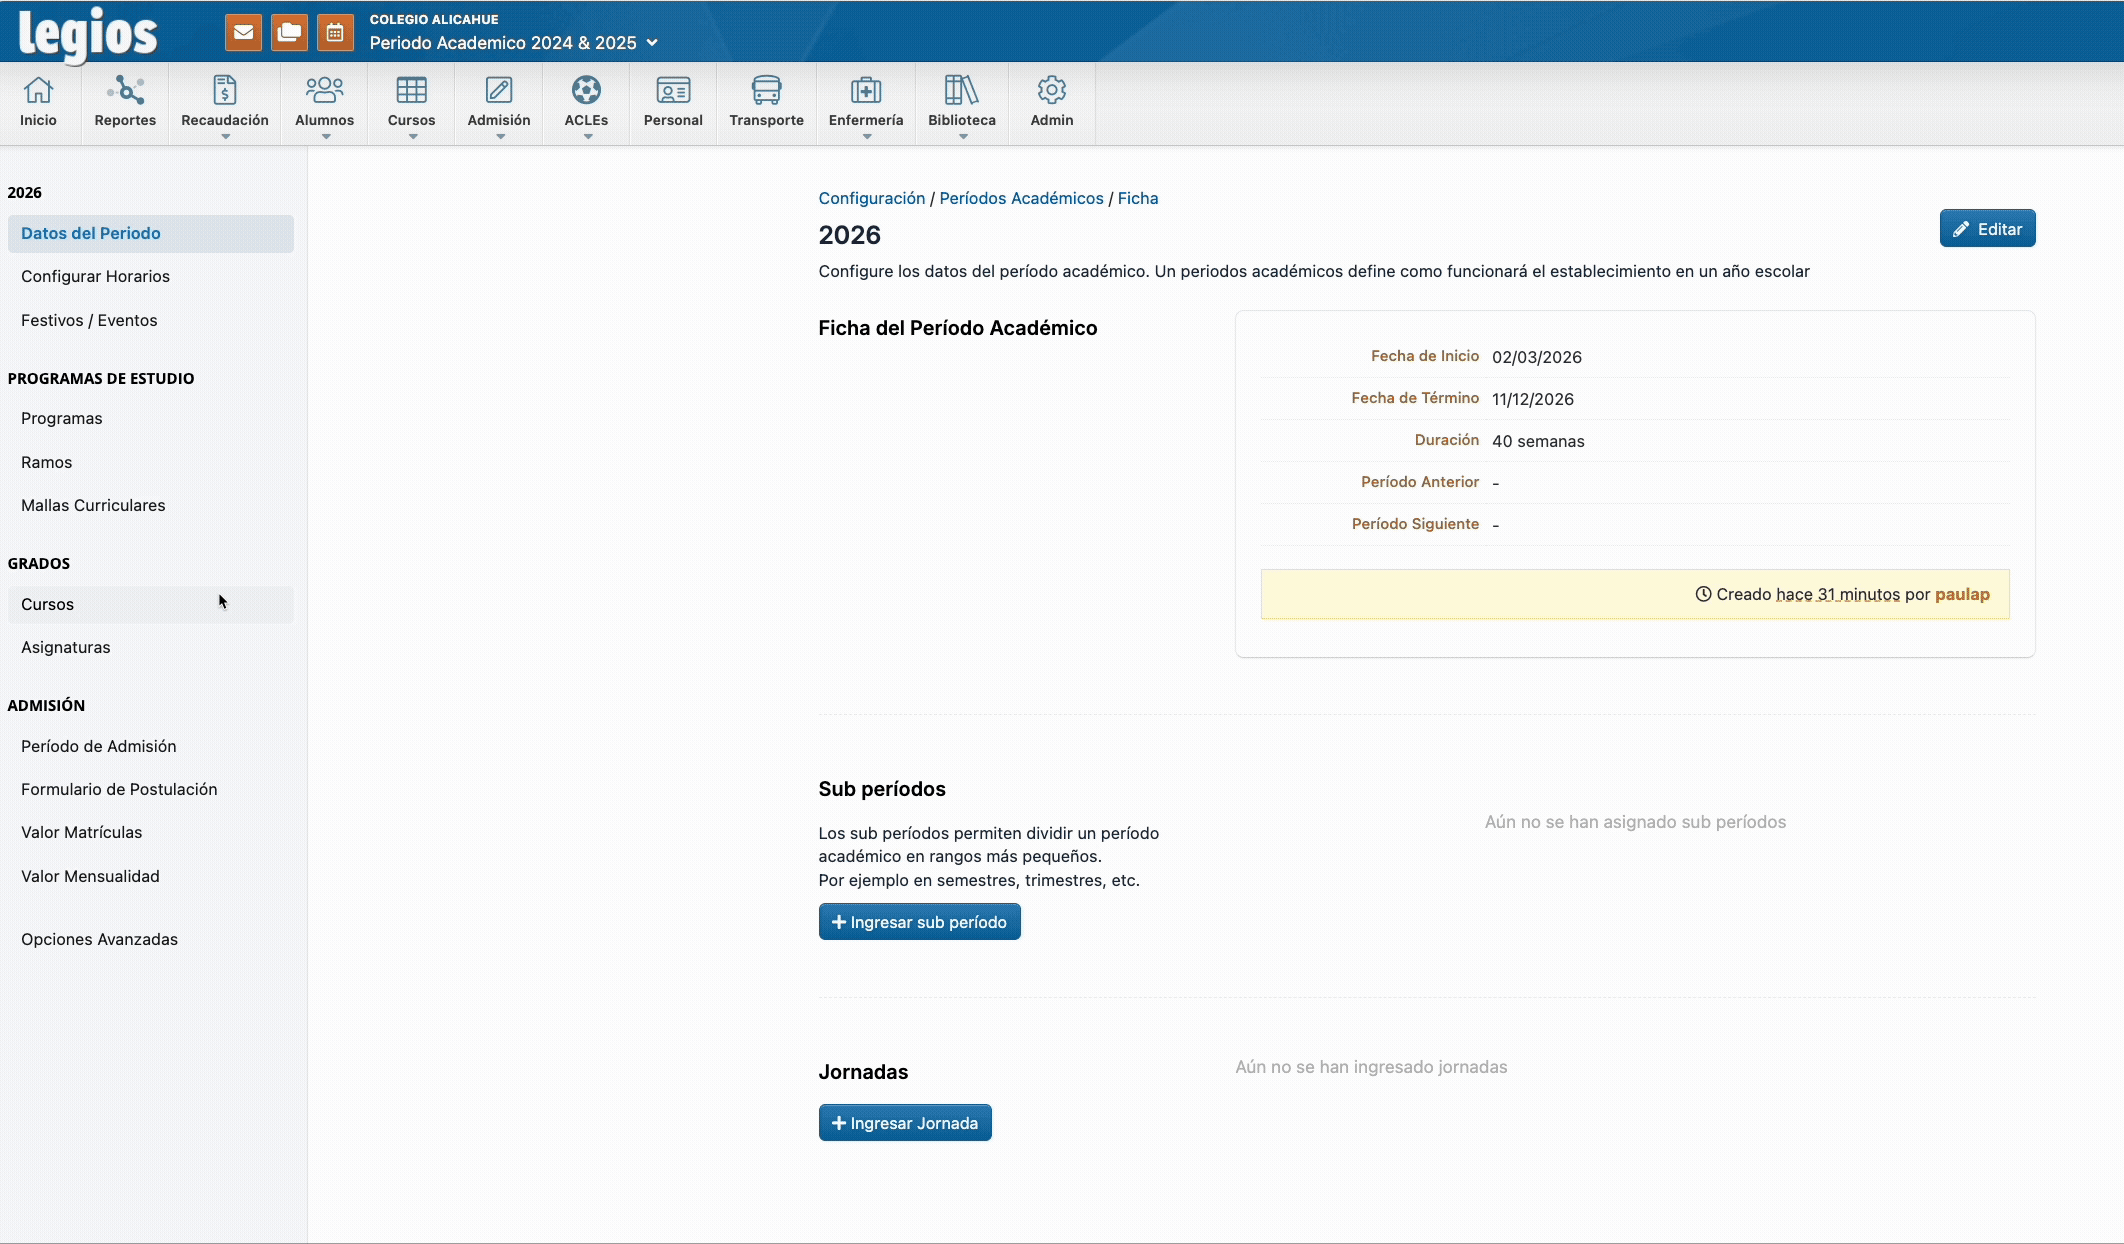Viewport: 2124px width, 1244px height.
Task: Click the Ingresar Jornada button
Action: point(904,1123)
